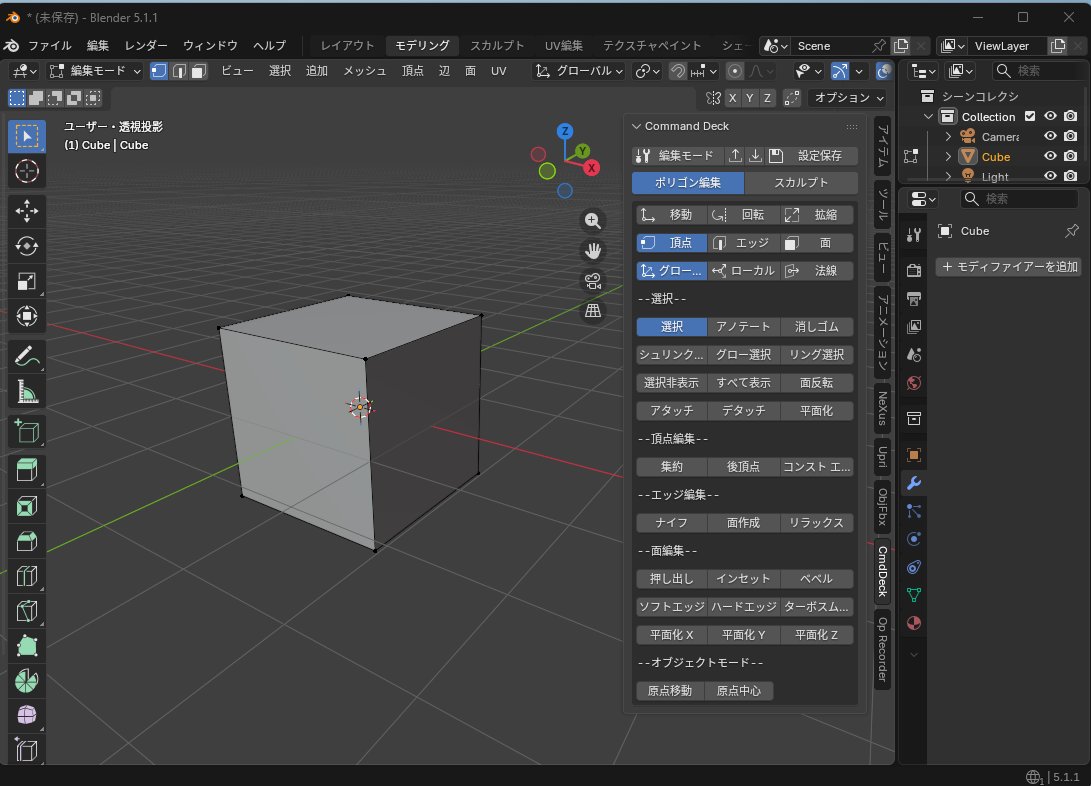Toggle snapping magnet in header
1091x786 pixels.
[x=677, y=71]
